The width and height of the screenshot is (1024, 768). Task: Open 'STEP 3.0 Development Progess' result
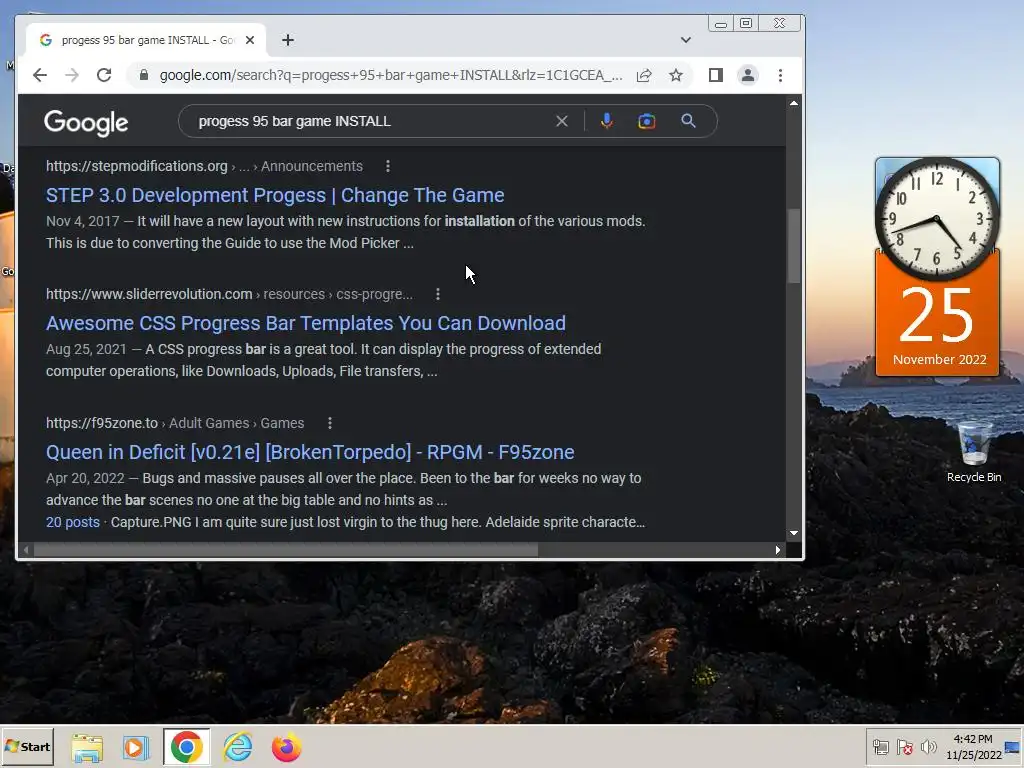click(x=275, y=195)
